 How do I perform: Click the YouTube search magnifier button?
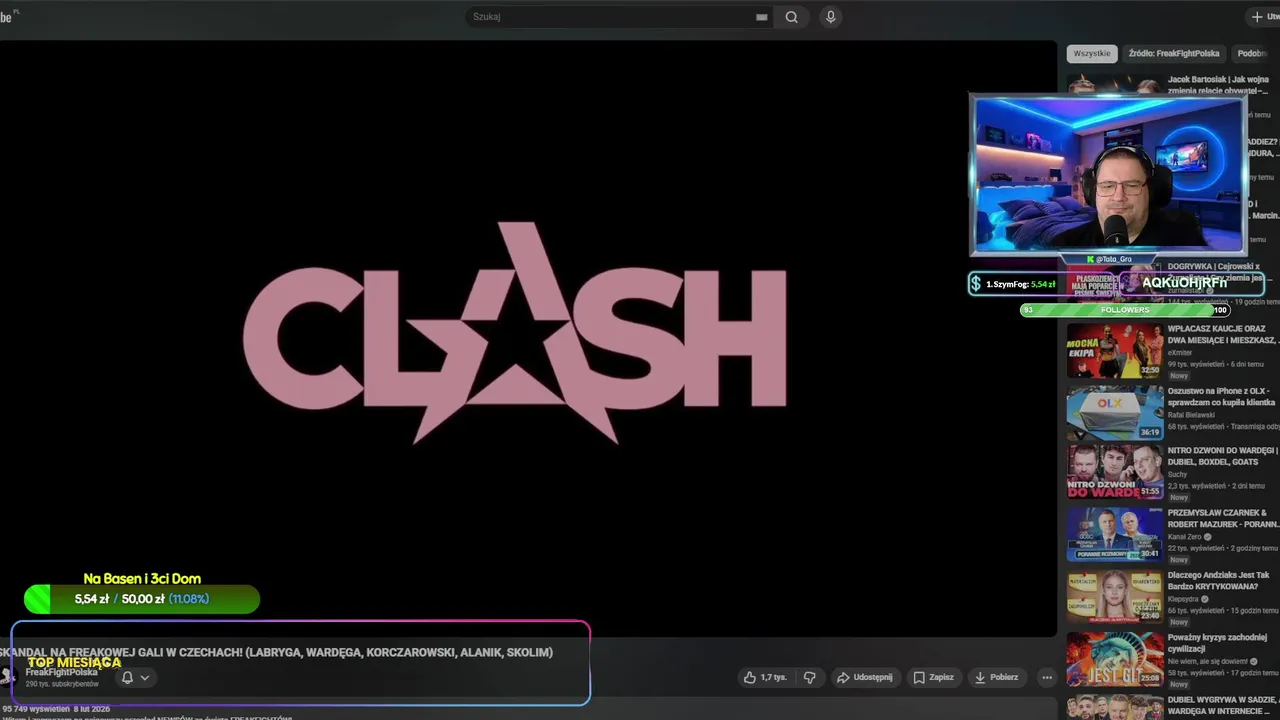(x=791, y=17)
